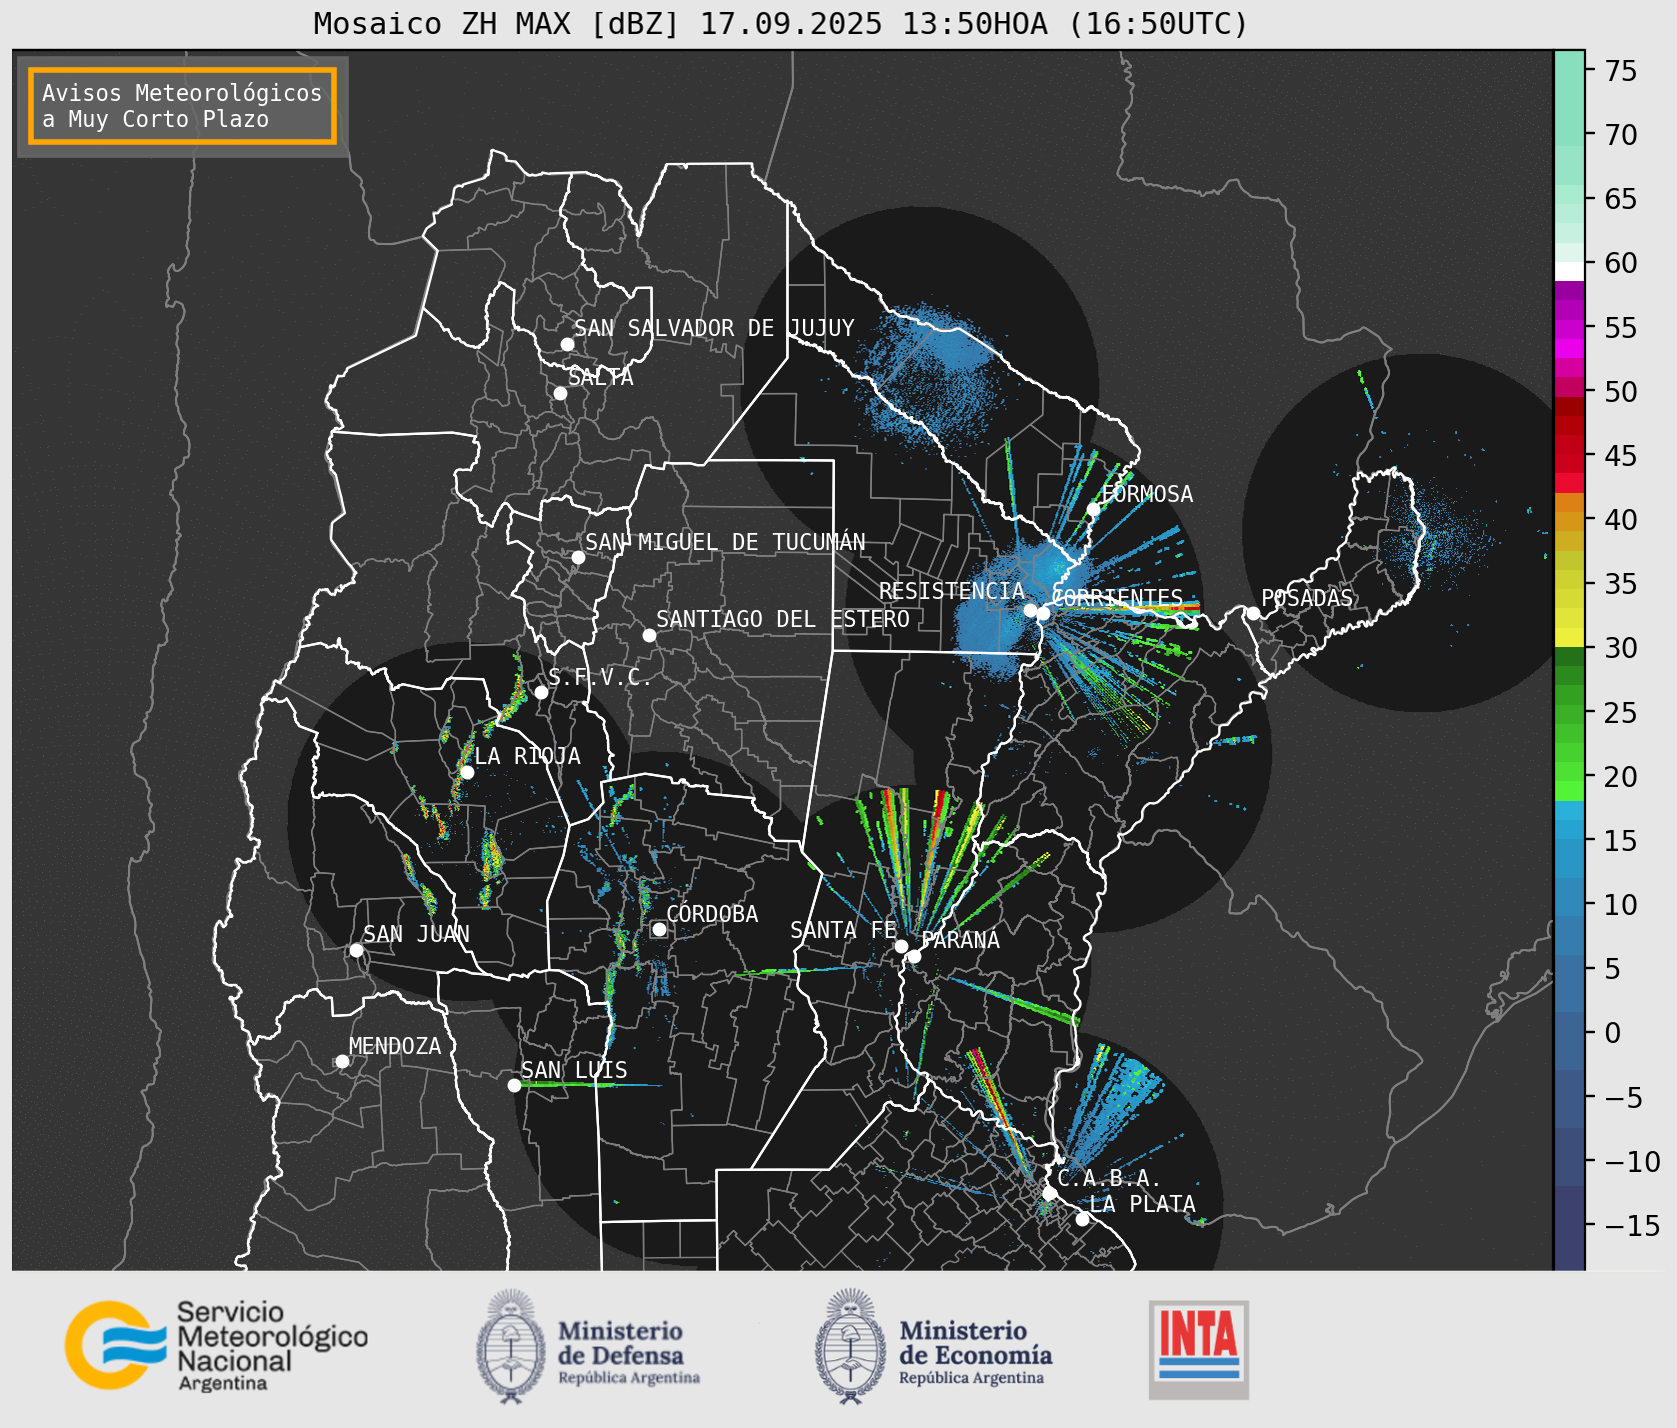The image size is (1677, 1428).
Task: Click the La Rioja city marker
Action: [467, 772]
